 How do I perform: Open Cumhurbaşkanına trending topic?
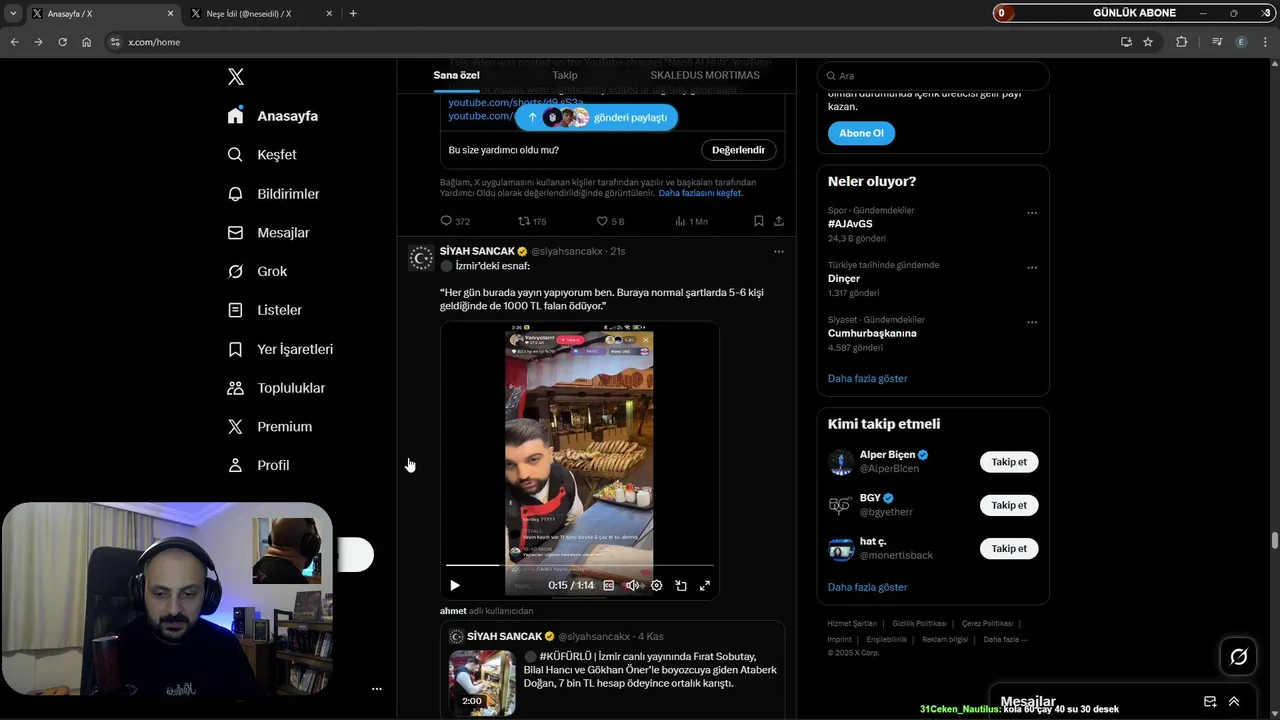tap(872, 333)
